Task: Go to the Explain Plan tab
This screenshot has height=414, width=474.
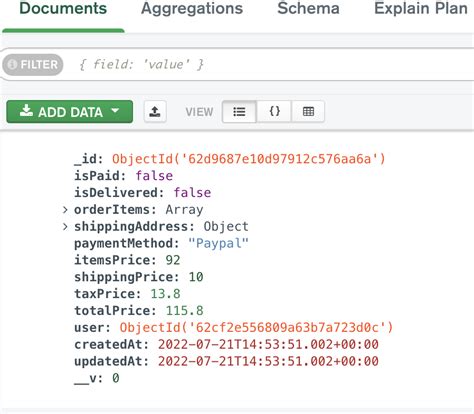Action: 421,9
